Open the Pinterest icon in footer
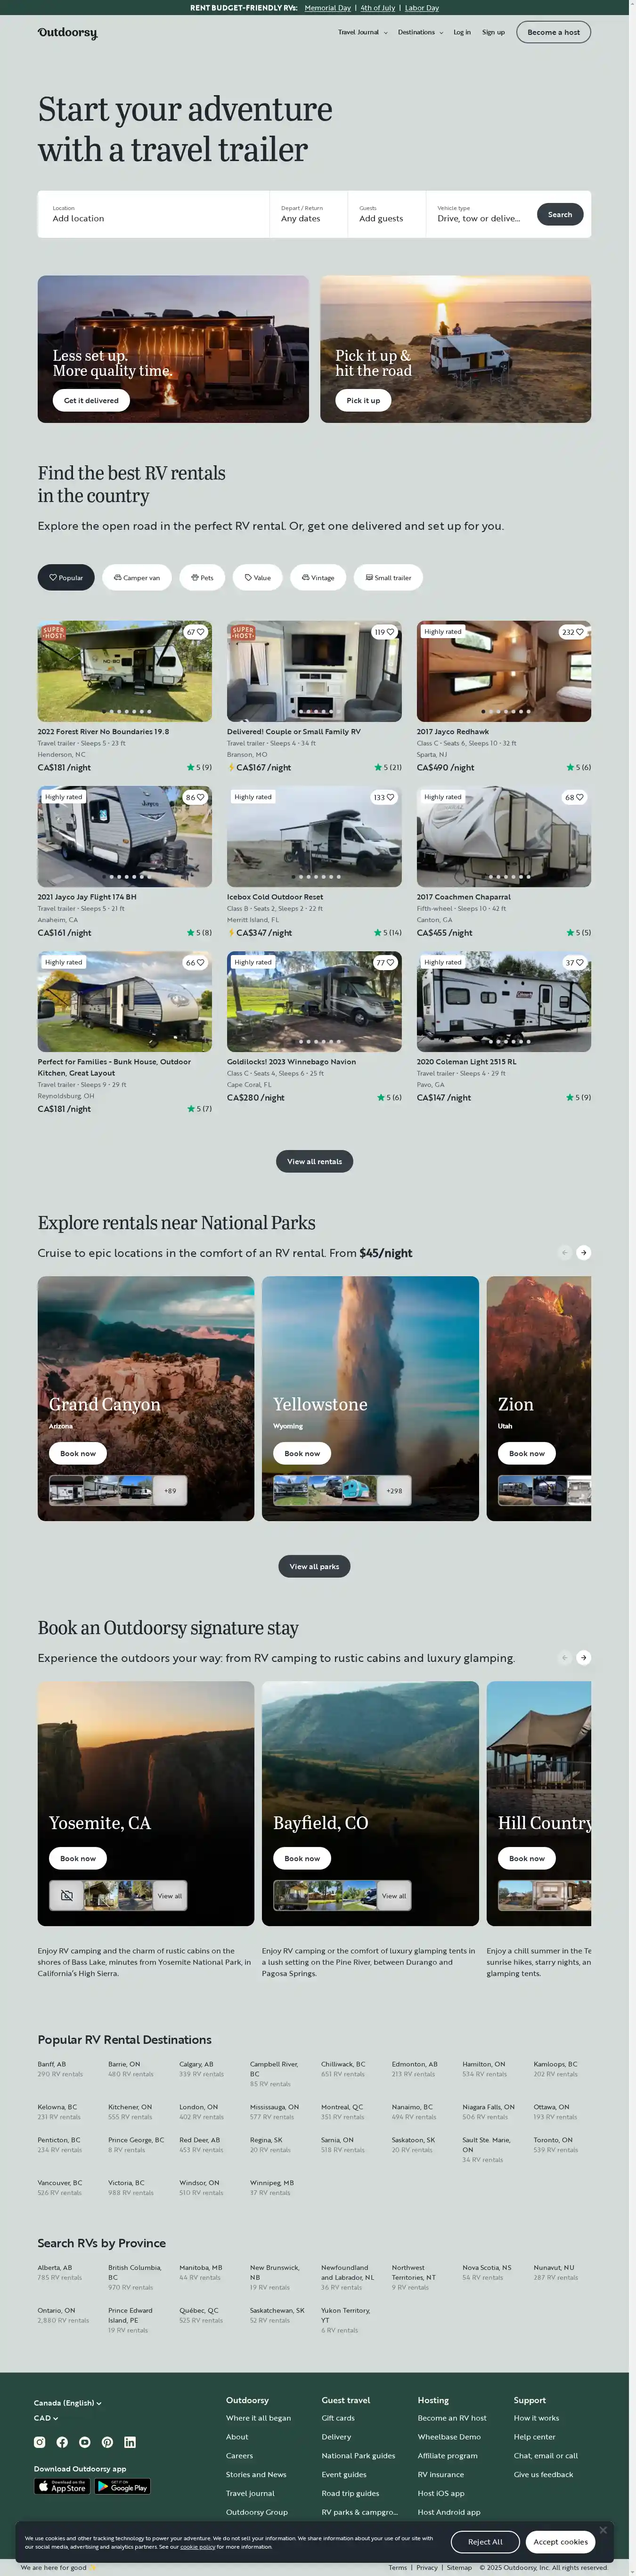The image size is (636, 2576). [107, 2441]
